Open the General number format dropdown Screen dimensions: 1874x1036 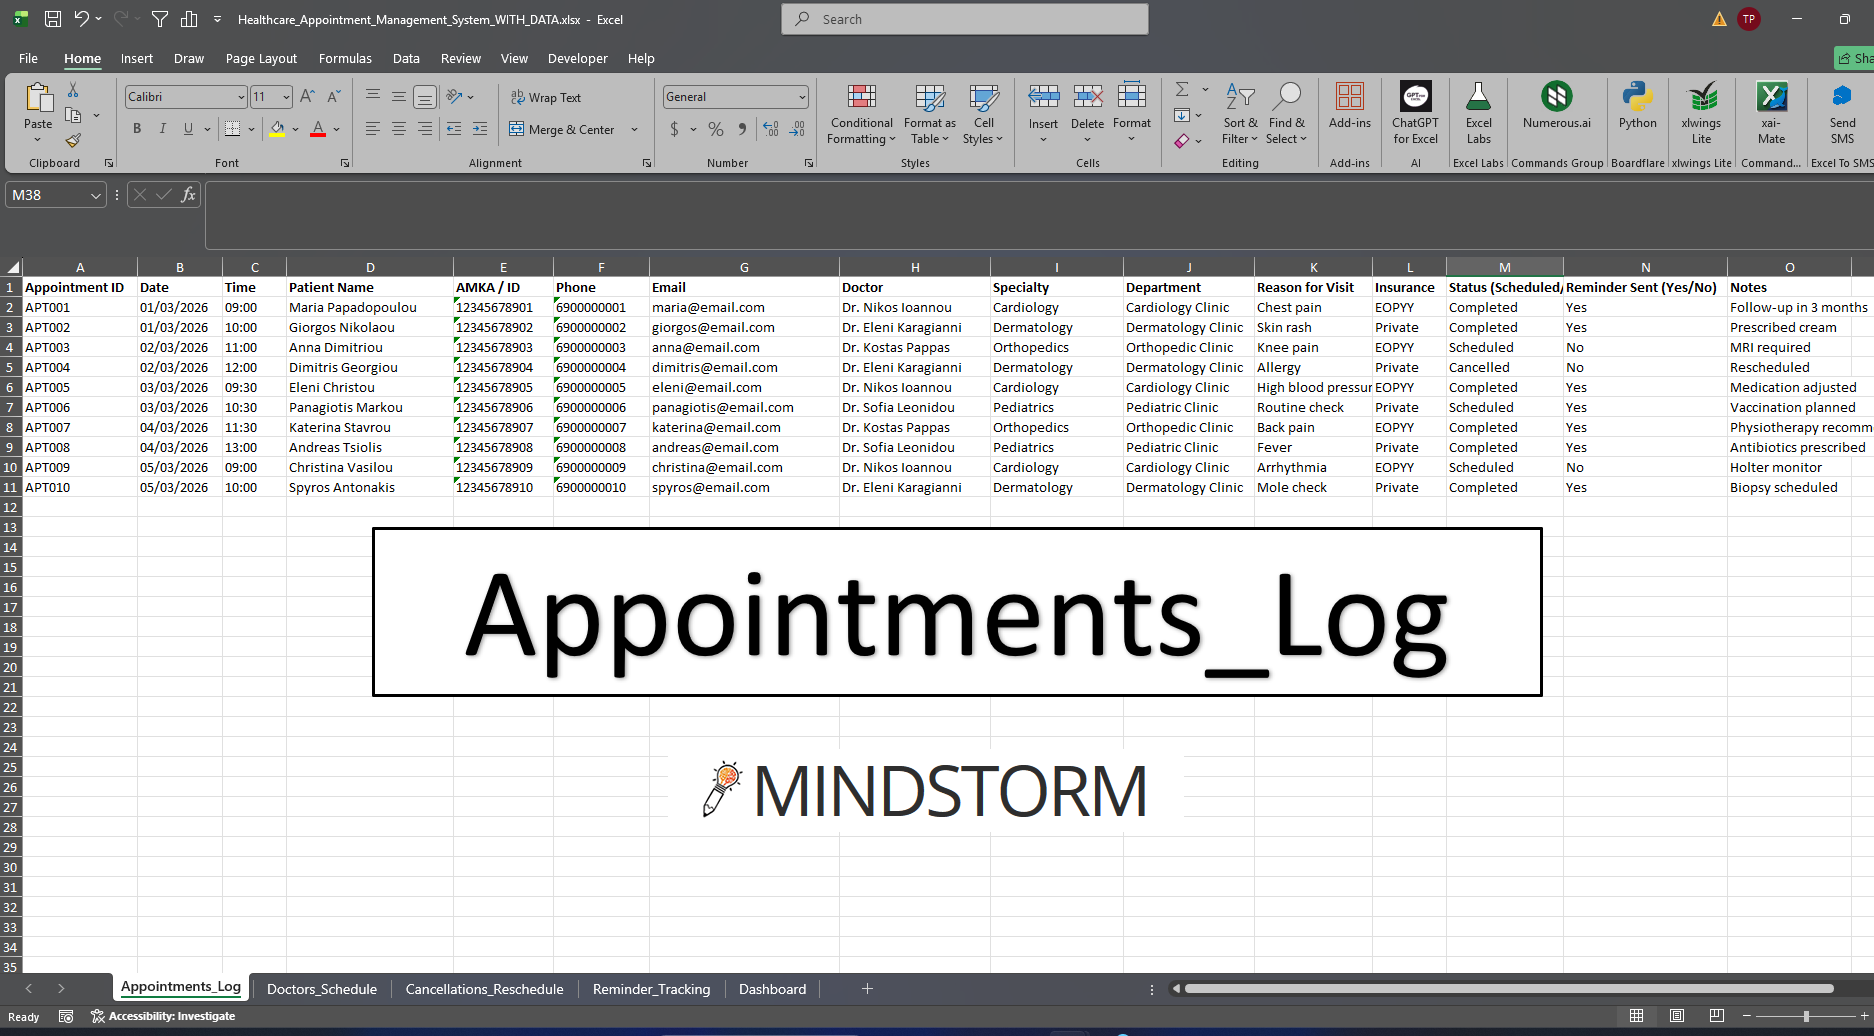pos(802,97)
